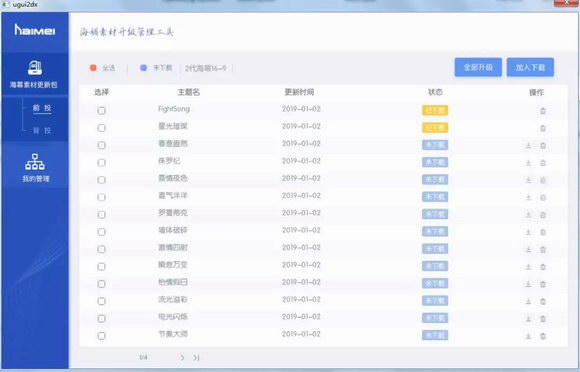Toggle the 未下载 blue filter option

[144, 68]
